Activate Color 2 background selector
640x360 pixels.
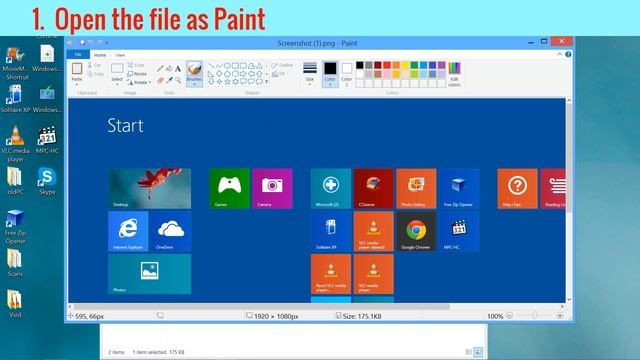click(x=347, y=74)
